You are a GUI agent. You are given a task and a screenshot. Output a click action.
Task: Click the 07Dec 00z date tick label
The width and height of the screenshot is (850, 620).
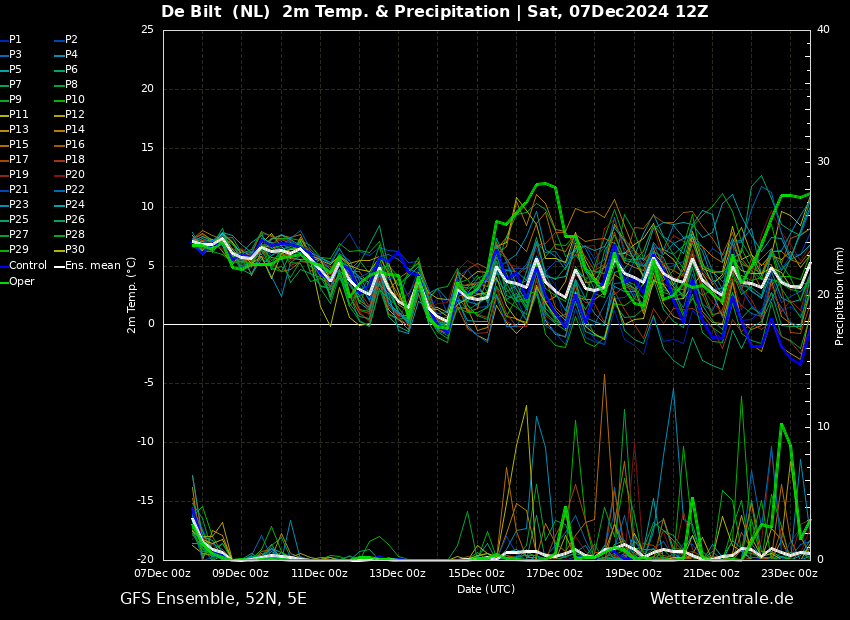[163, 573]
